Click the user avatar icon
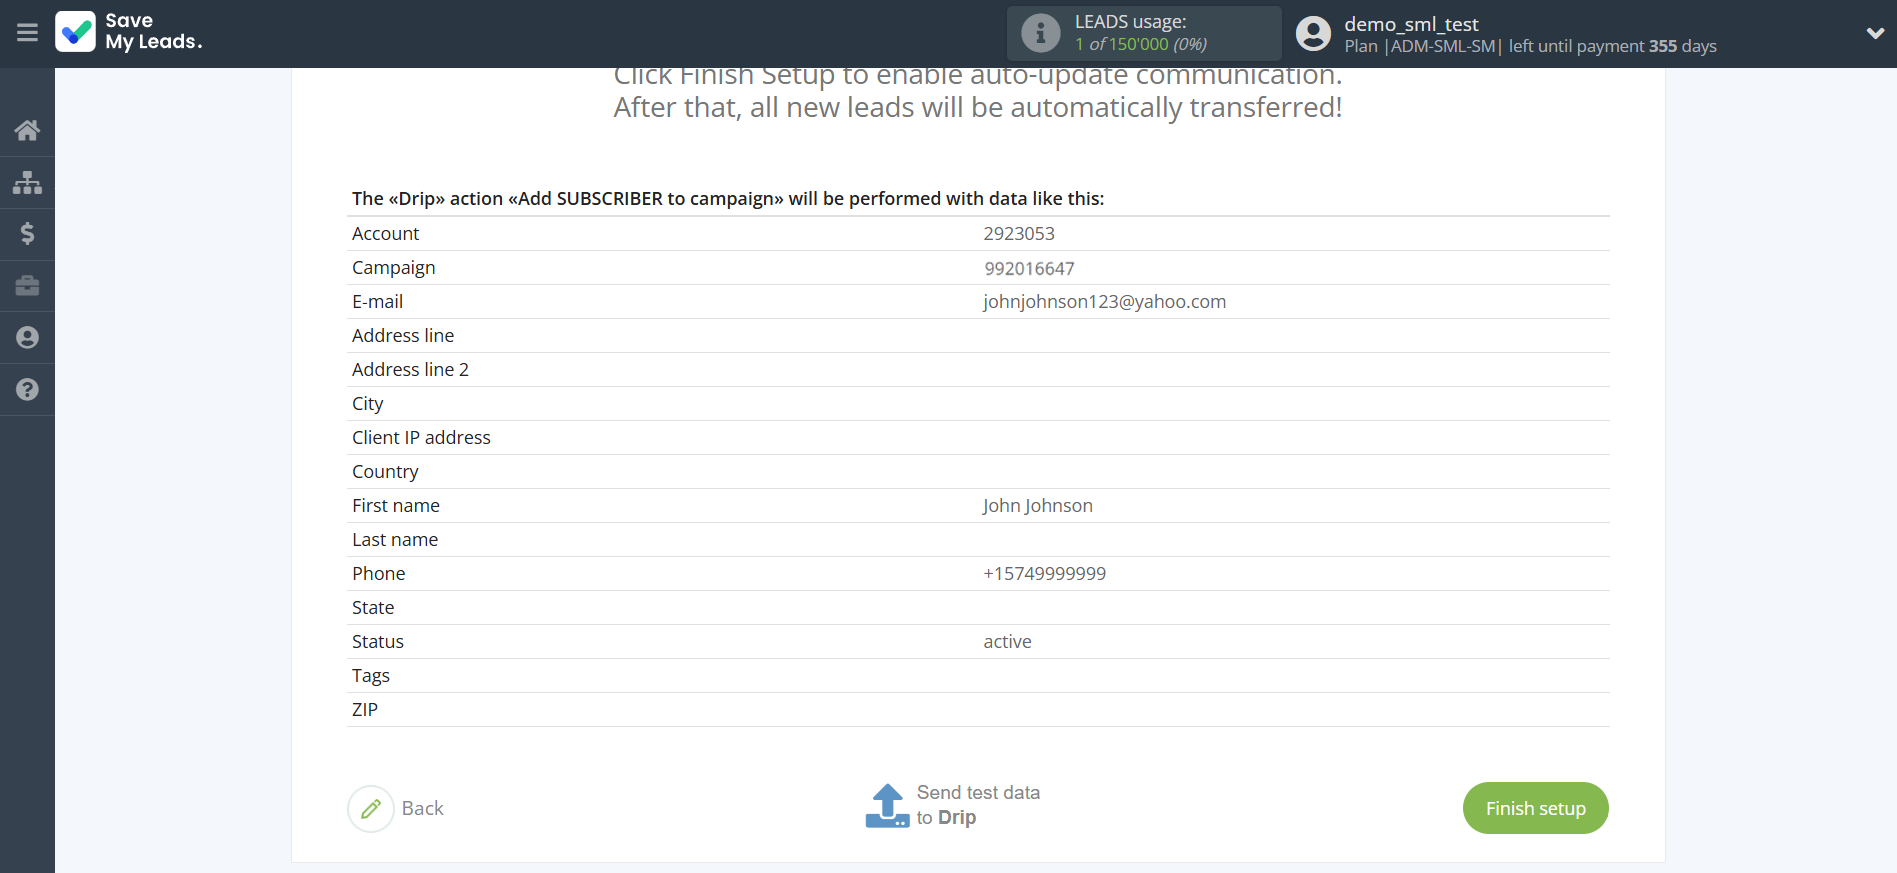 (1313, 33)
